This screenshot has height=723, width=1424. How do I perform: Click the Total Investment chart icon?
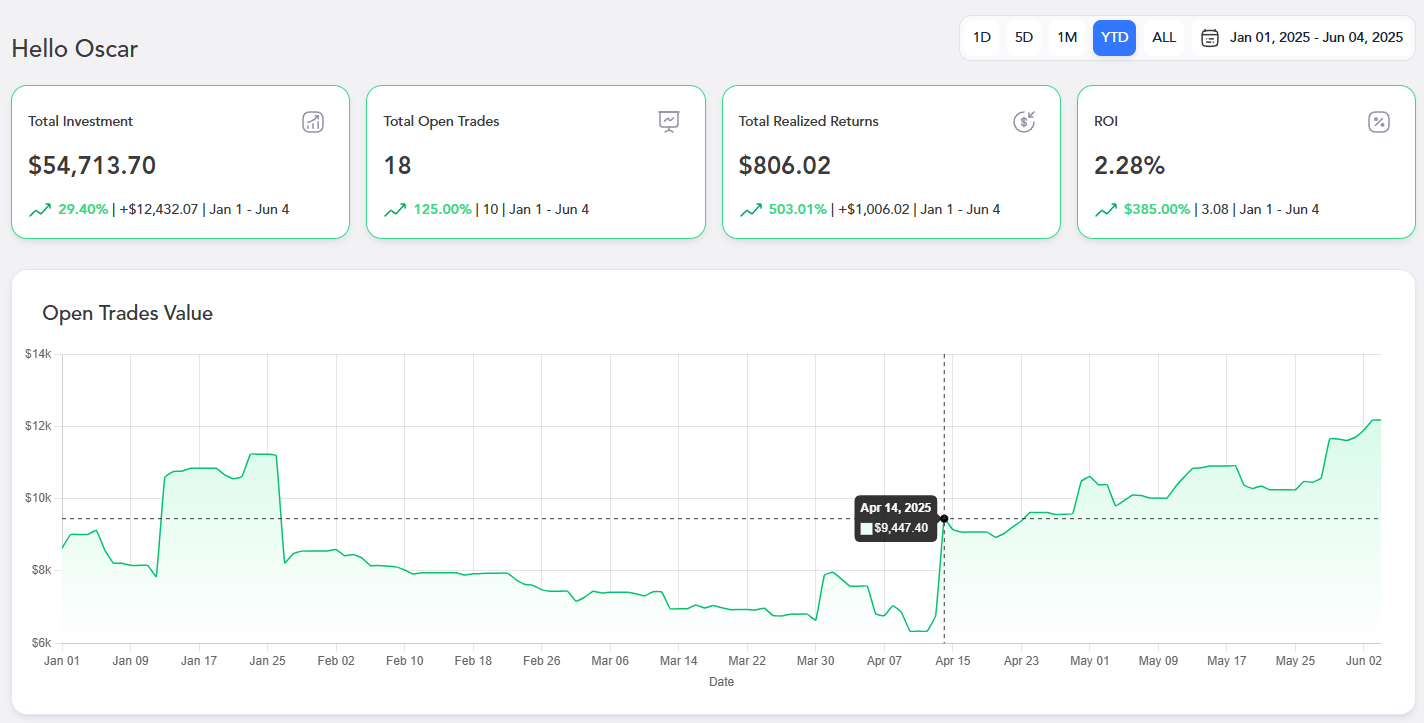[x=313, y=122]
